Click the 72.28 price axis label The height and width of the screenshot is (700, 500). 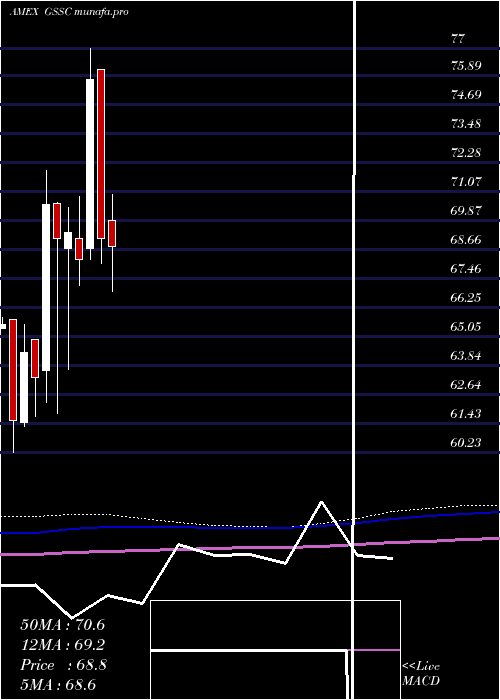pos(466,152)
